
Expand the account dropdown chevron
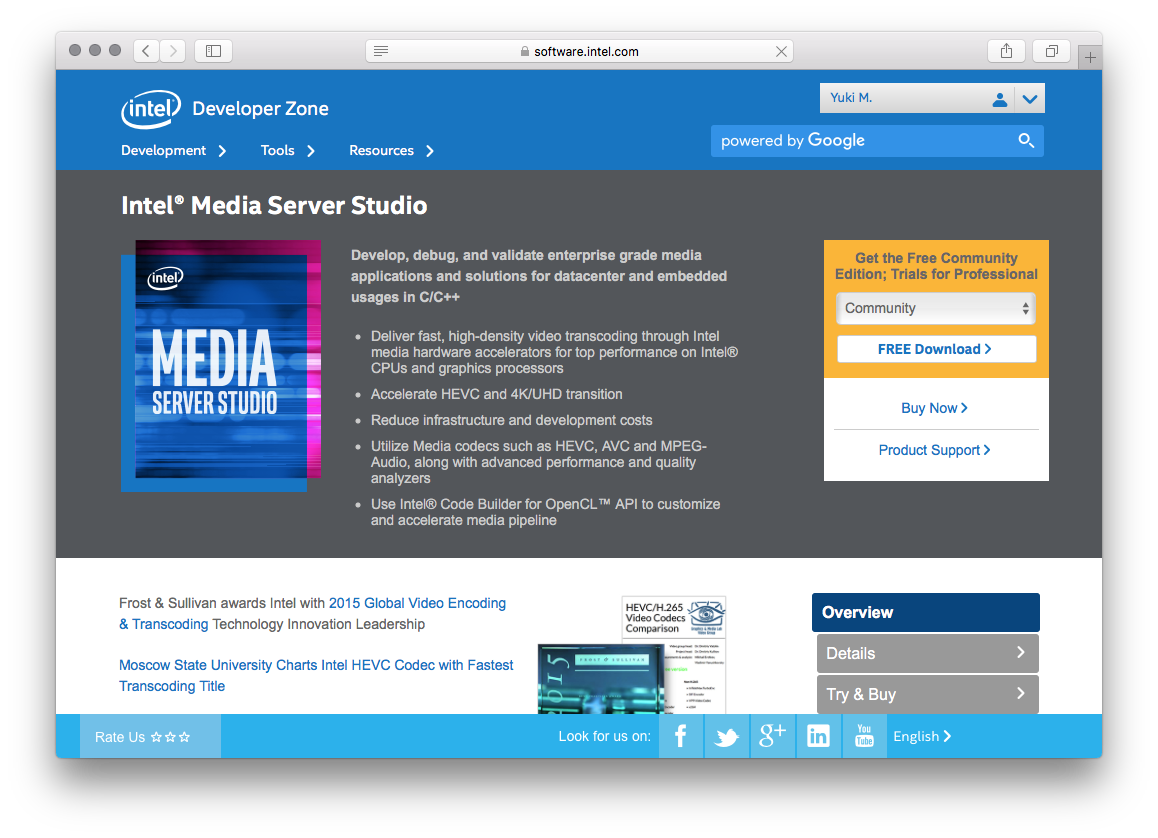pos(1029,98)
